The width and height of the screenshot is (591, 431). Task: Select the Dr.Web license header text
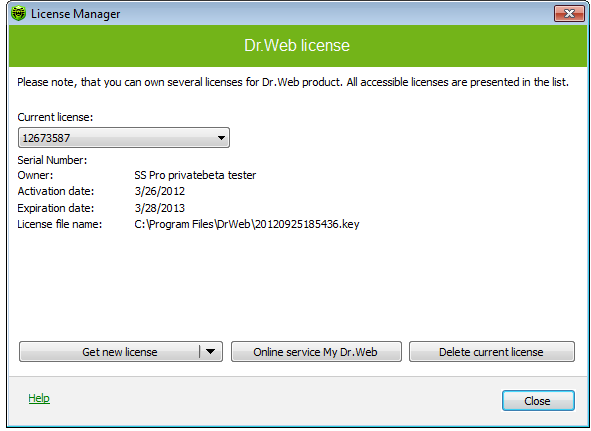pyautogui.click(x=297, y=45)
